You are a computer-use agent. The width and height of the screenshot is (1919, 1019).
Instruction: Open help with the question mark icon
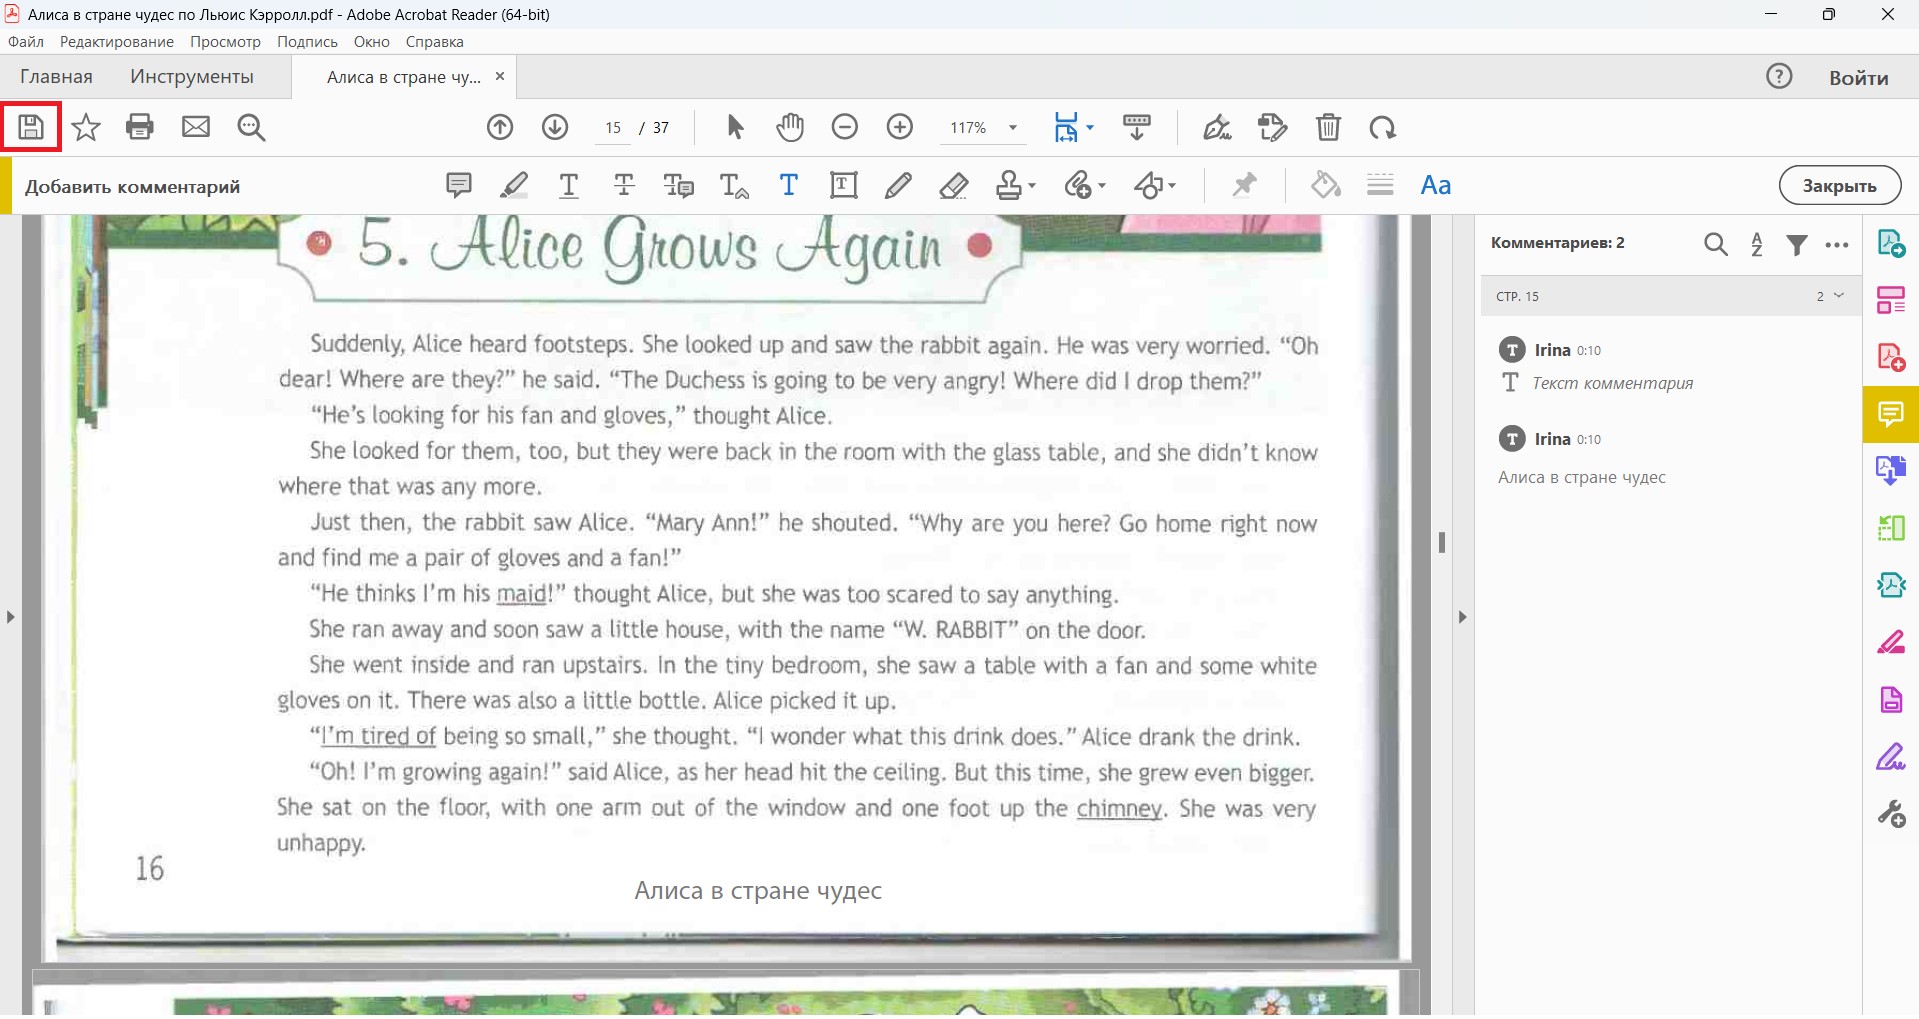[1779, 76]
